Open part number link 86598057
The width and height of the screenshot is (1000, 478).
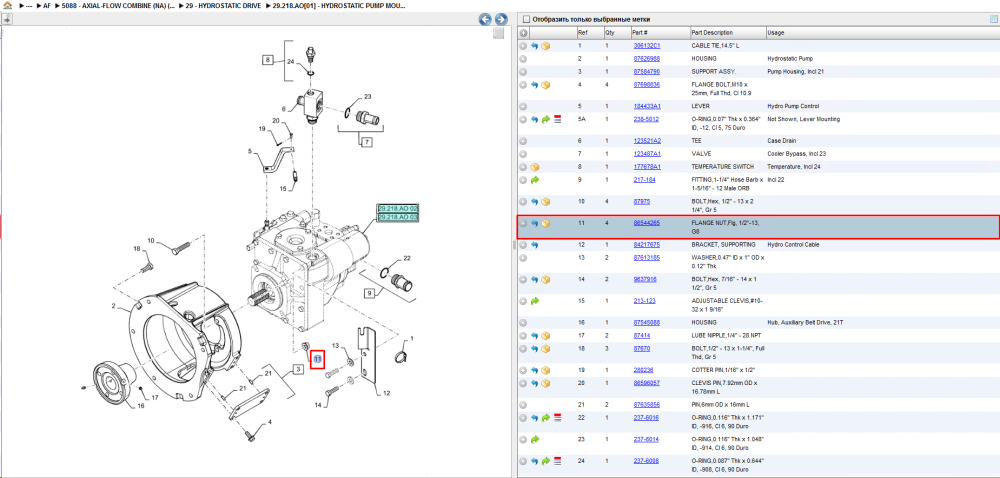647,384
